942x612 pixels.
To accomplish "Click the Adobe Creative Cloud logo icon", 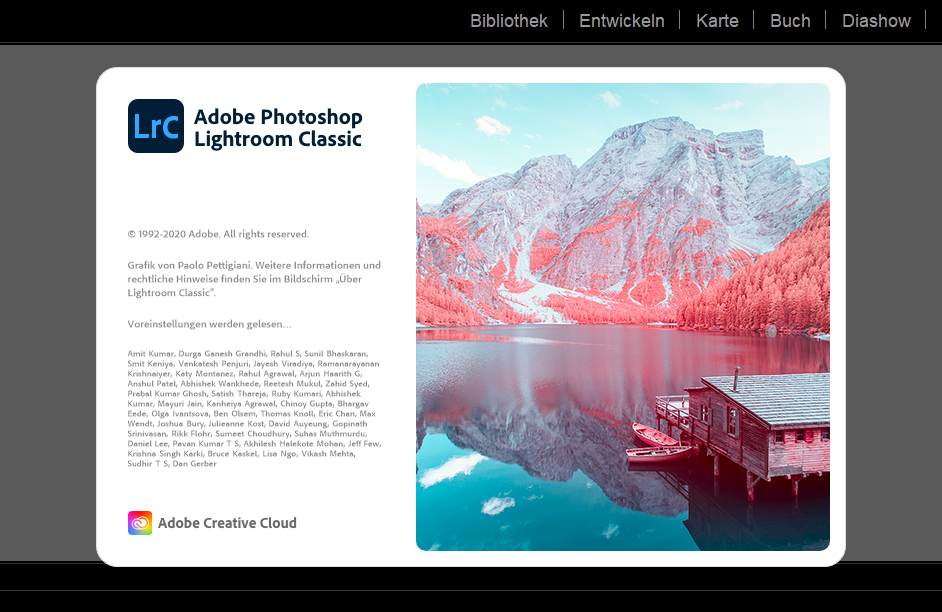I will tap(140, 523).
